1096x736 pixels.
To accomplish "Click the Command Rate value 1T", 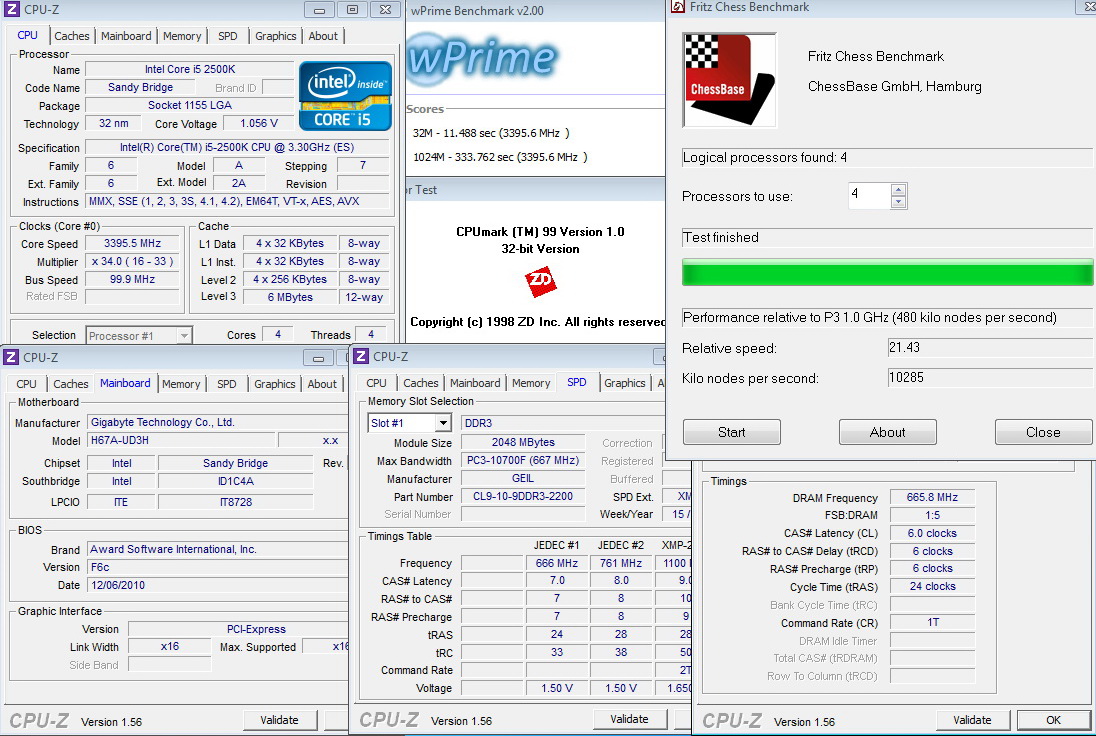I will (932, 622).
